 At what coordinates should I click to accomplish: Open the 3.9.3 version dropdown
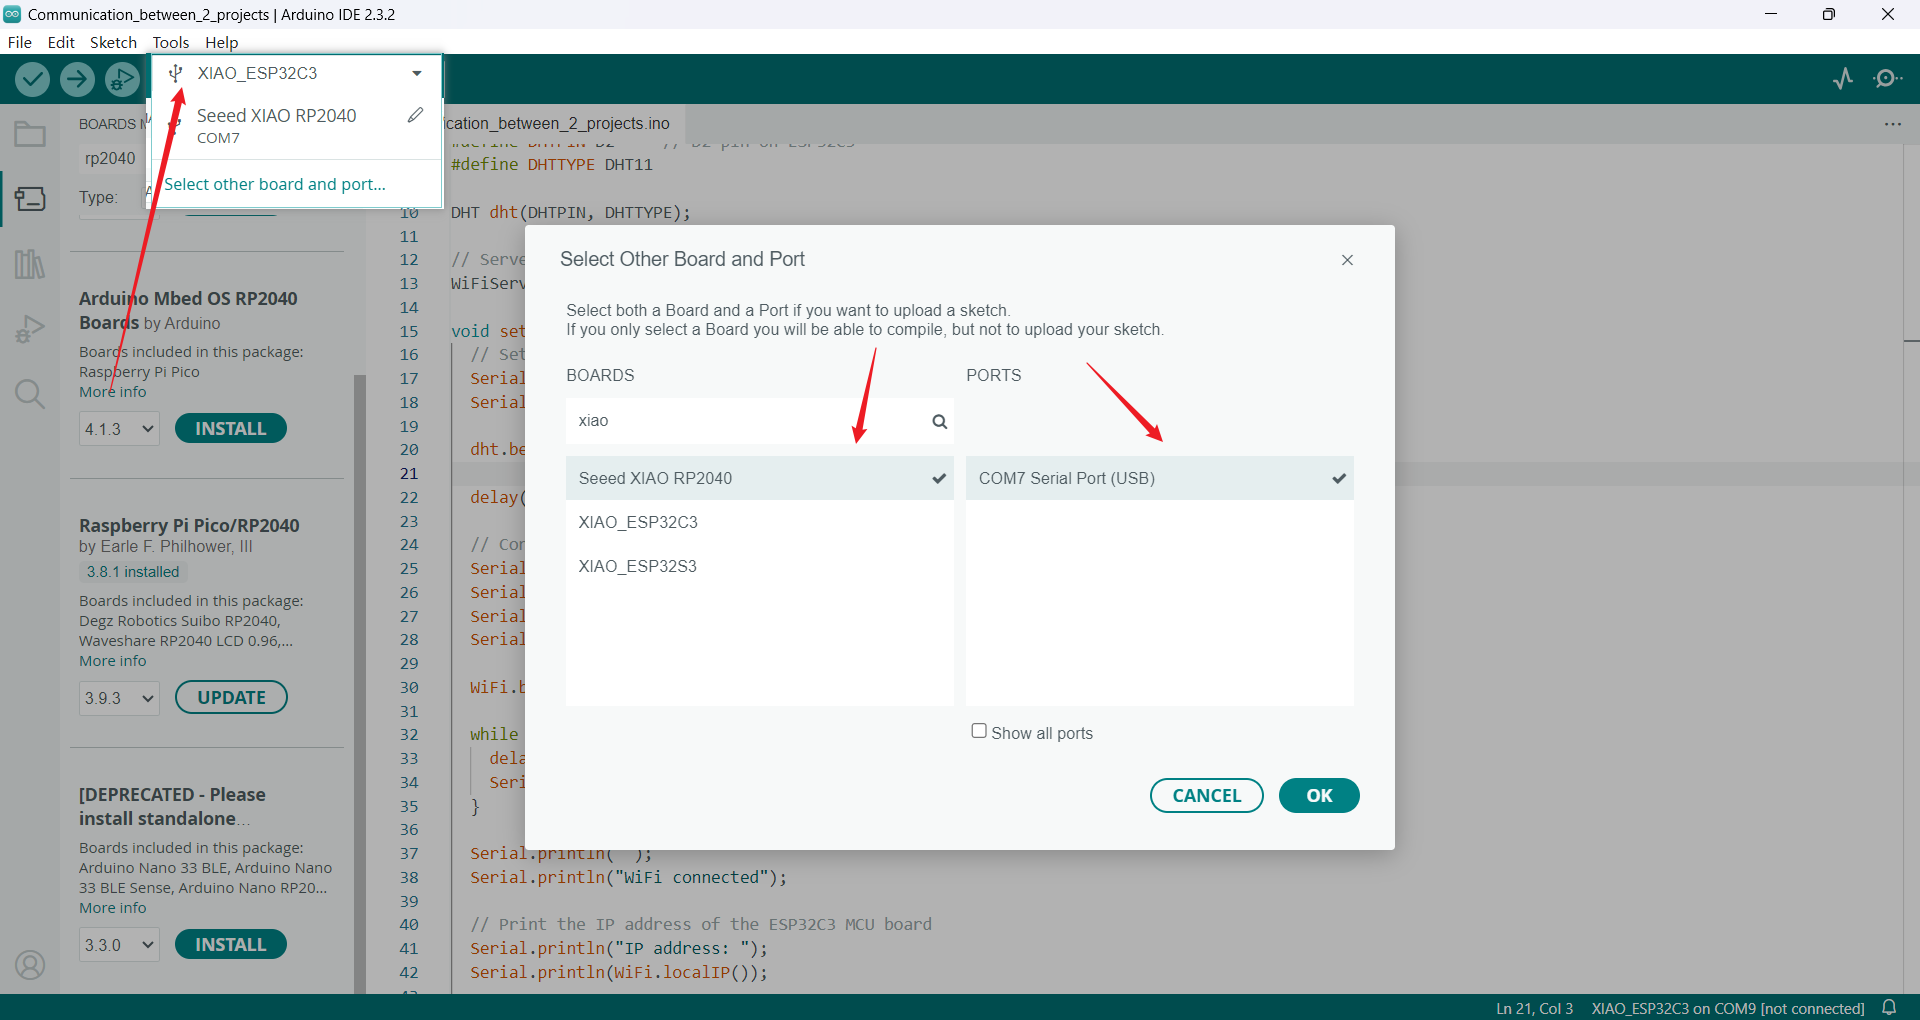tap(119, 698)
